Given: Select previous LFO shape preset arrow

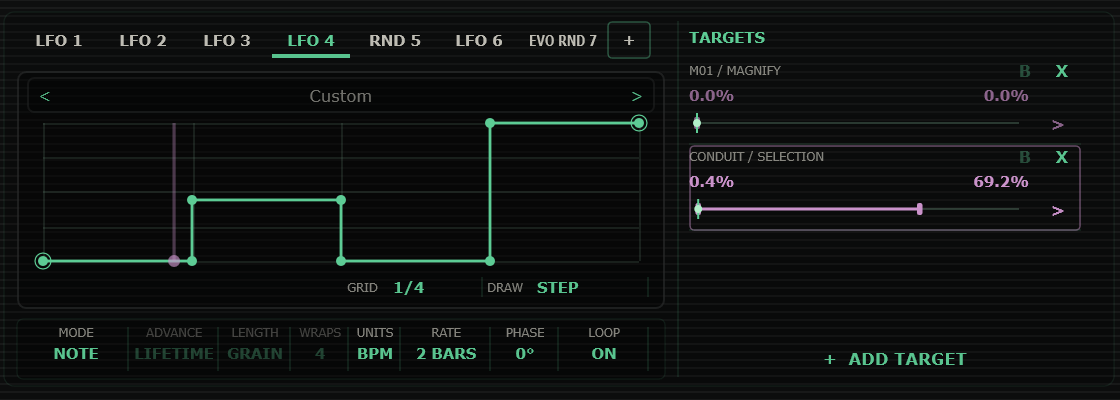Looking at the screenshot, I should [45, 96].
